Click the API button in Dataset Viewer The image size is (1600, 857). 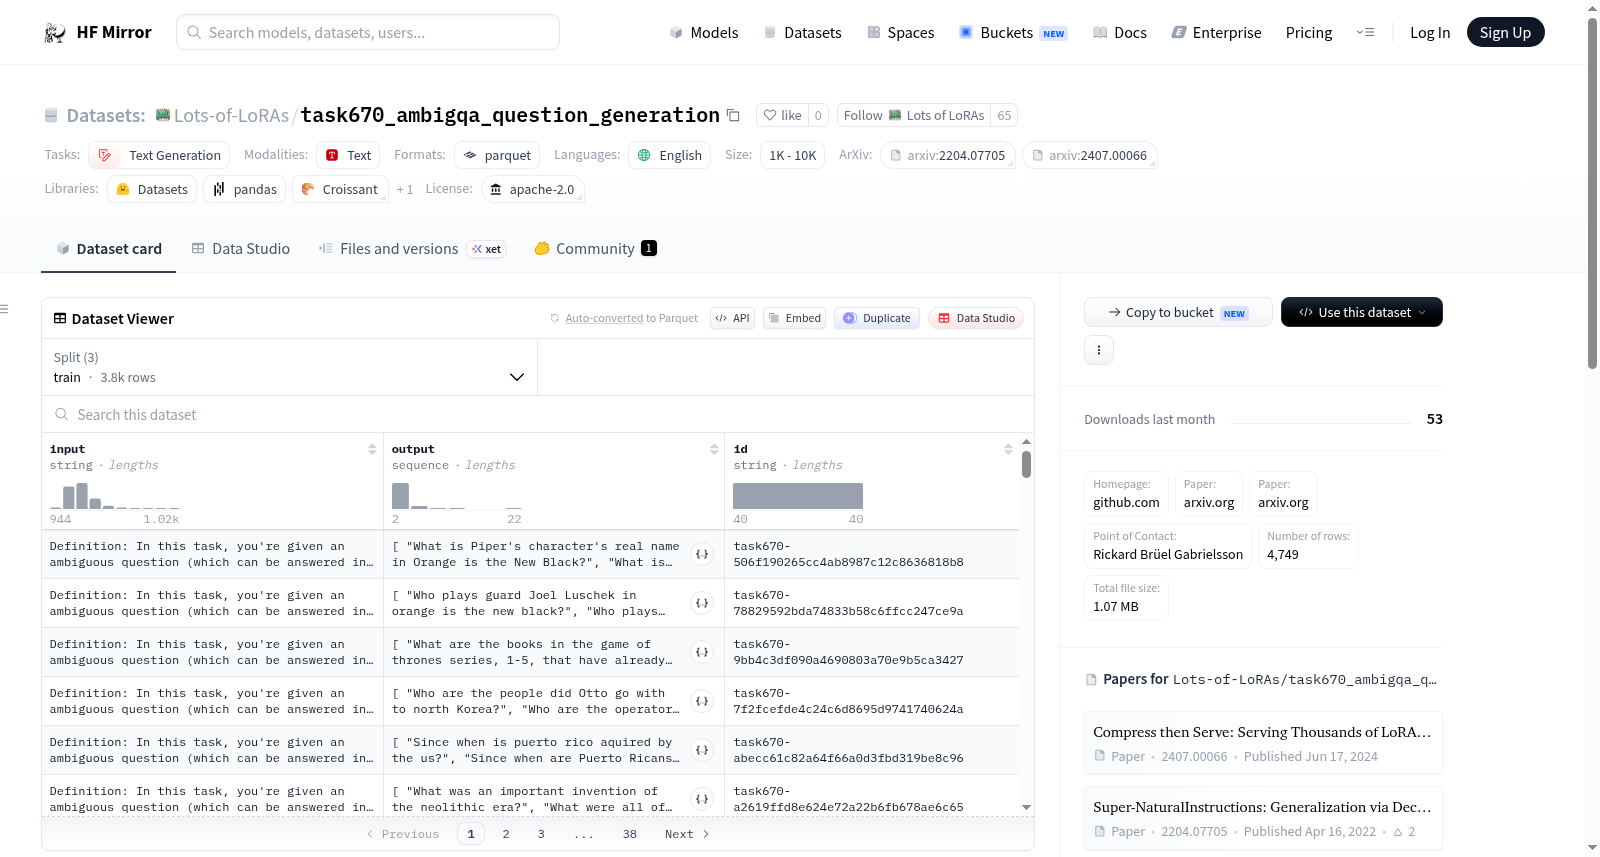coord(732,318)
